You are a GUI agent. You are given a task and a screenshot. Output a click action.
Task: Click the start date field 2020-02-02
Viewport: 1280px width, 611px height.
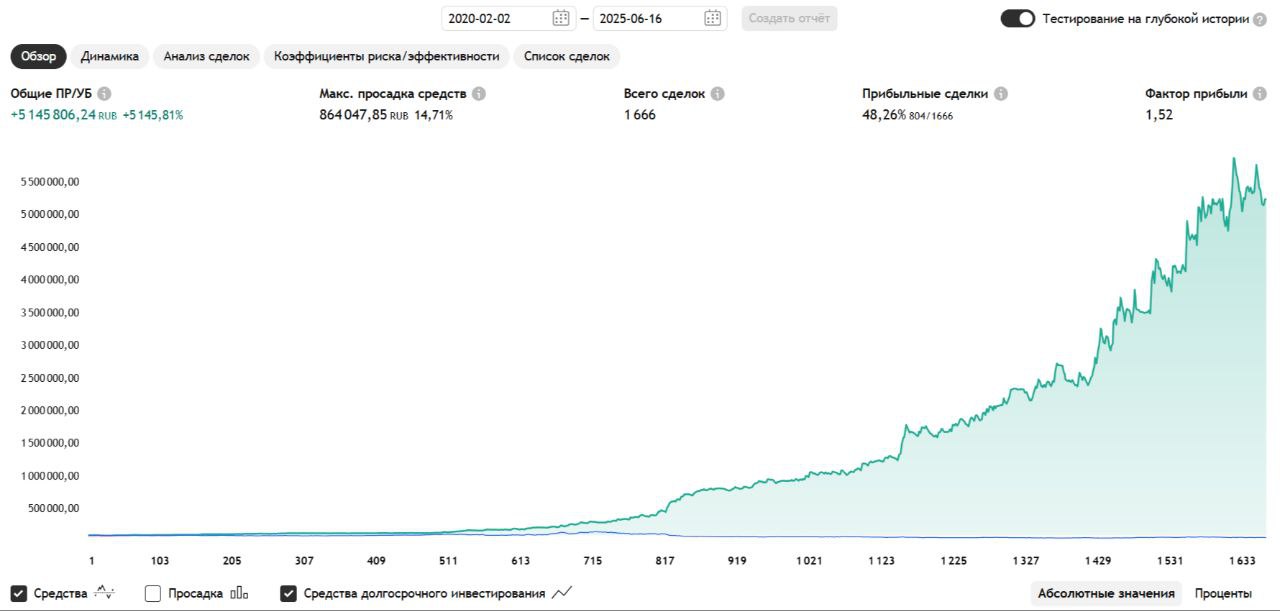tap(496, 18)
